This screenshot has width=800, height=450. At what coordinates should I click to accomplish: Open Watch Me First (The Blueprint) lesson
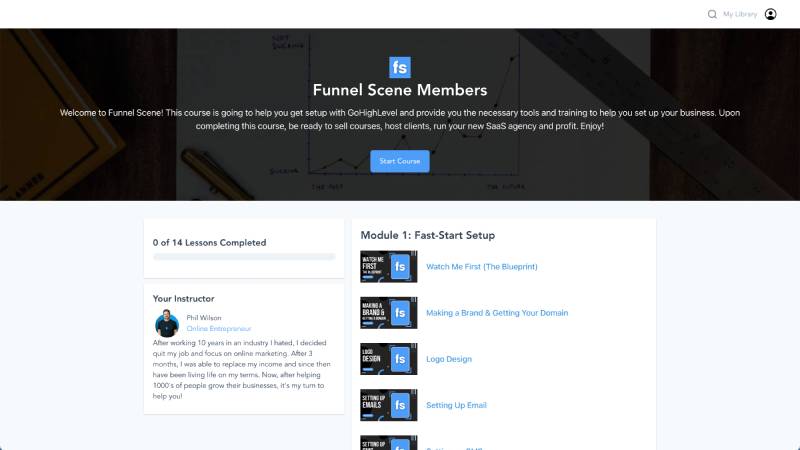(x=482, y=266)
